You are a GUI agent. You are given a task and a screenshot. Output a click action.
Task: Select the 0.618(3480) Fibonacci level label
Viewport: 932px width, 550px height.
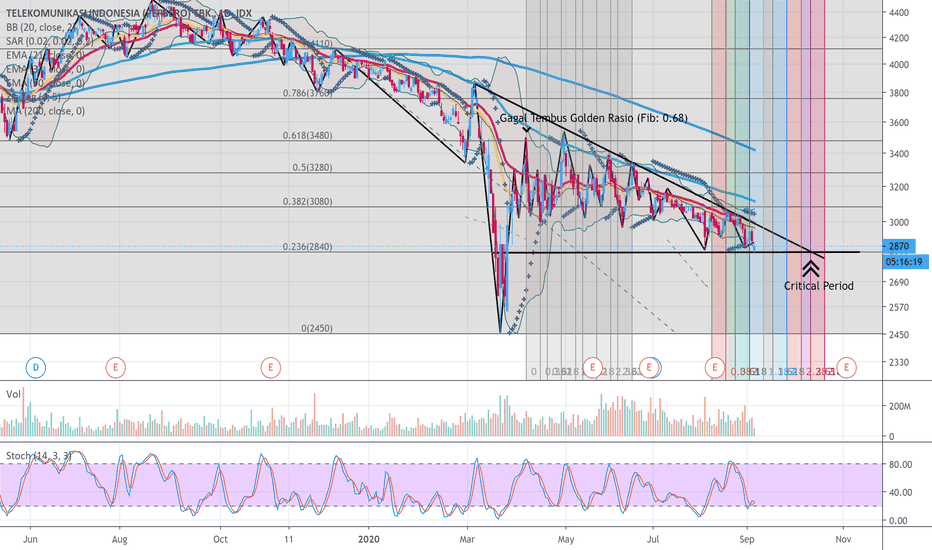tap(307, 136)
